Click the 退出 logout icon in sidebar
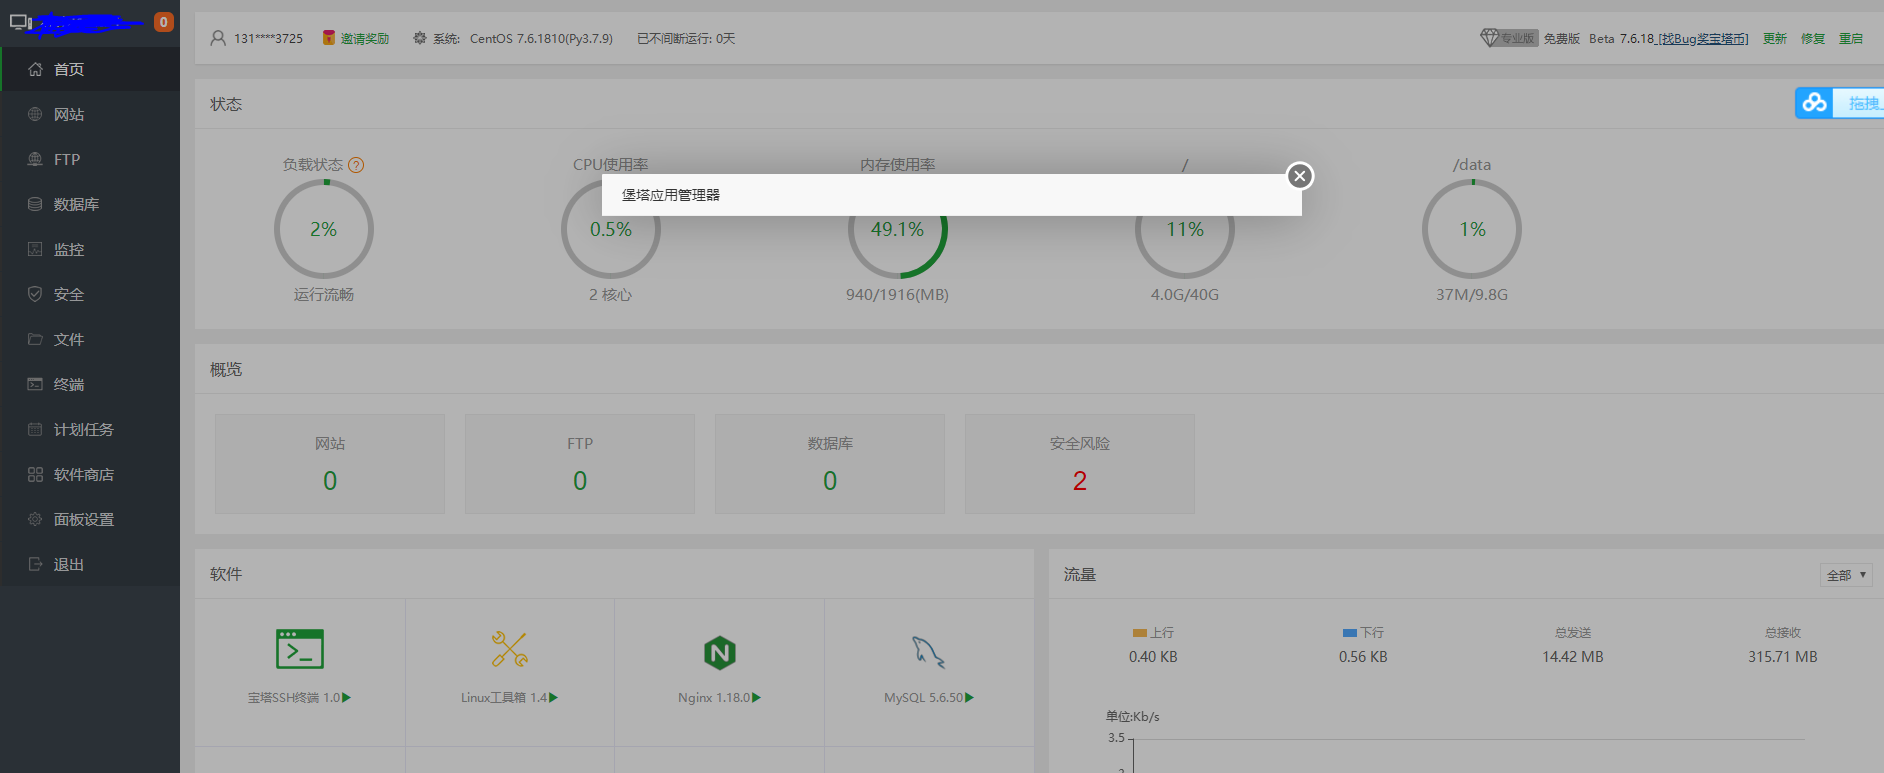This screenshot has height=773, width=1884. [35, 564]
